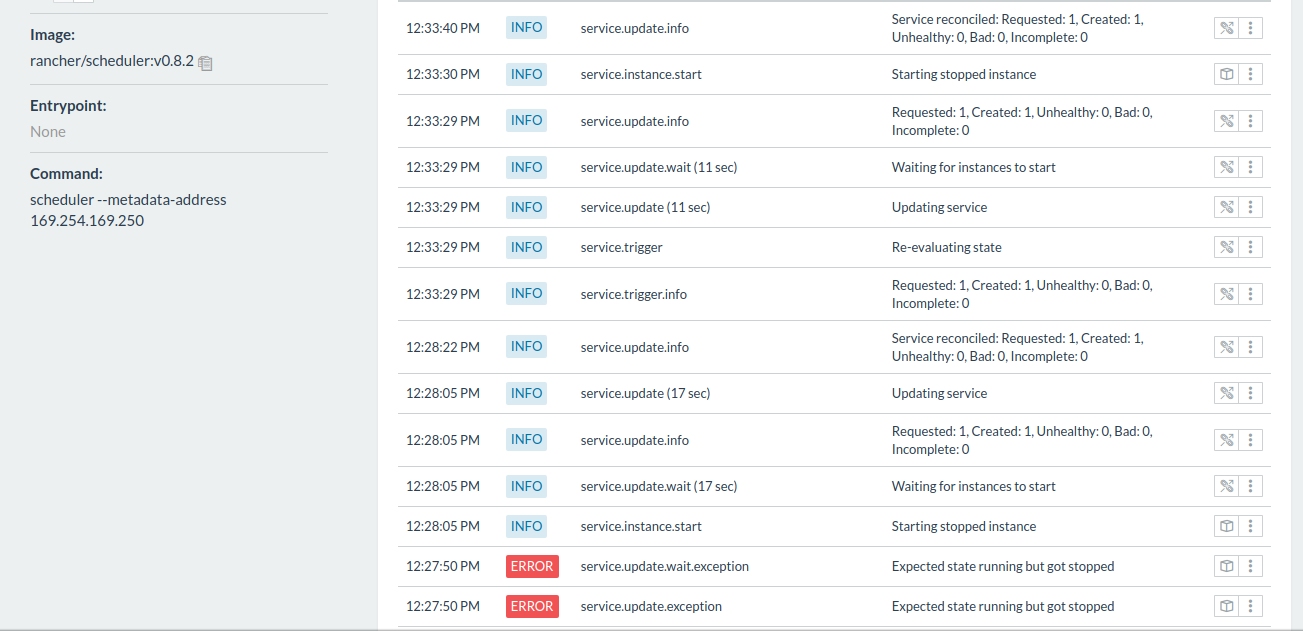Open actions menu for 12:33:30 PM row
Image resolution: width=1303 pixels, height=631 pixels.
pyautogui.click(x=1250, y=74)
